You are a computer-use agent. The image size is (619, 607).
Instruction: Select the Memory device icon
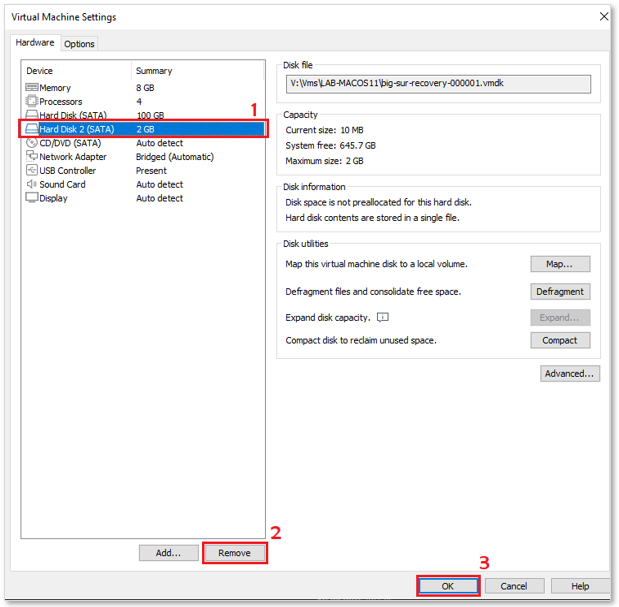(32, 87)
